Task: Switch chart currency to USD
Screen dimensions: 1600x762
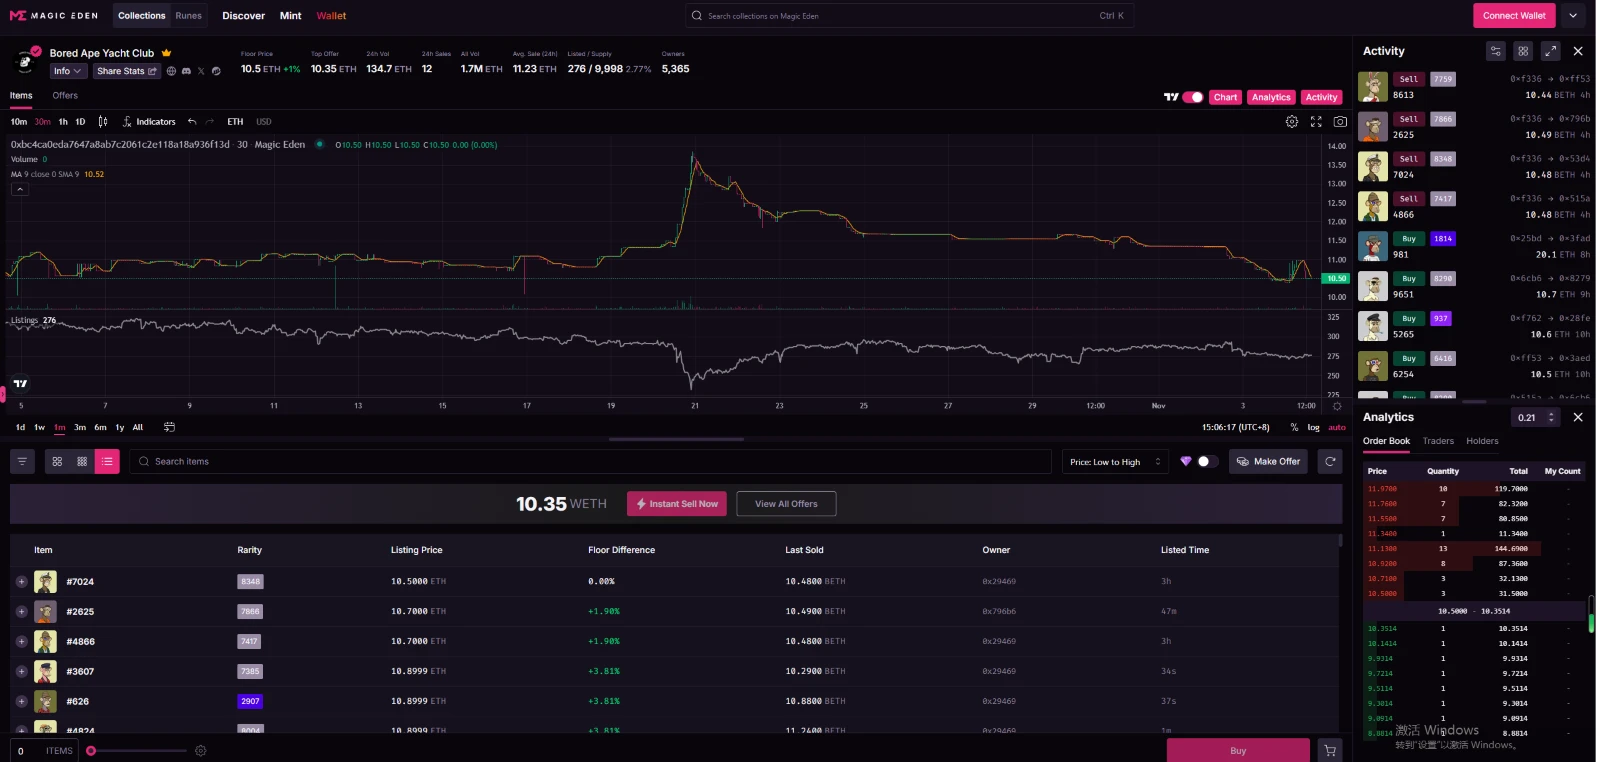Action: point(263,122)
